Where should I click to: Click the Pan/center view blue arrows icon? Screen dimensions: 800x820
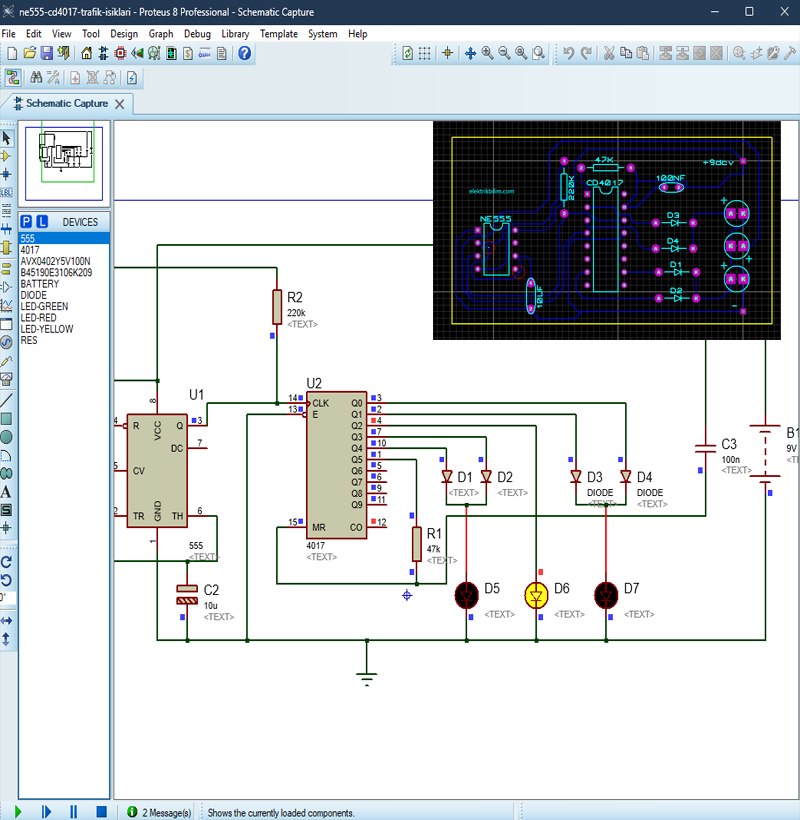click(x=469, y=53)
